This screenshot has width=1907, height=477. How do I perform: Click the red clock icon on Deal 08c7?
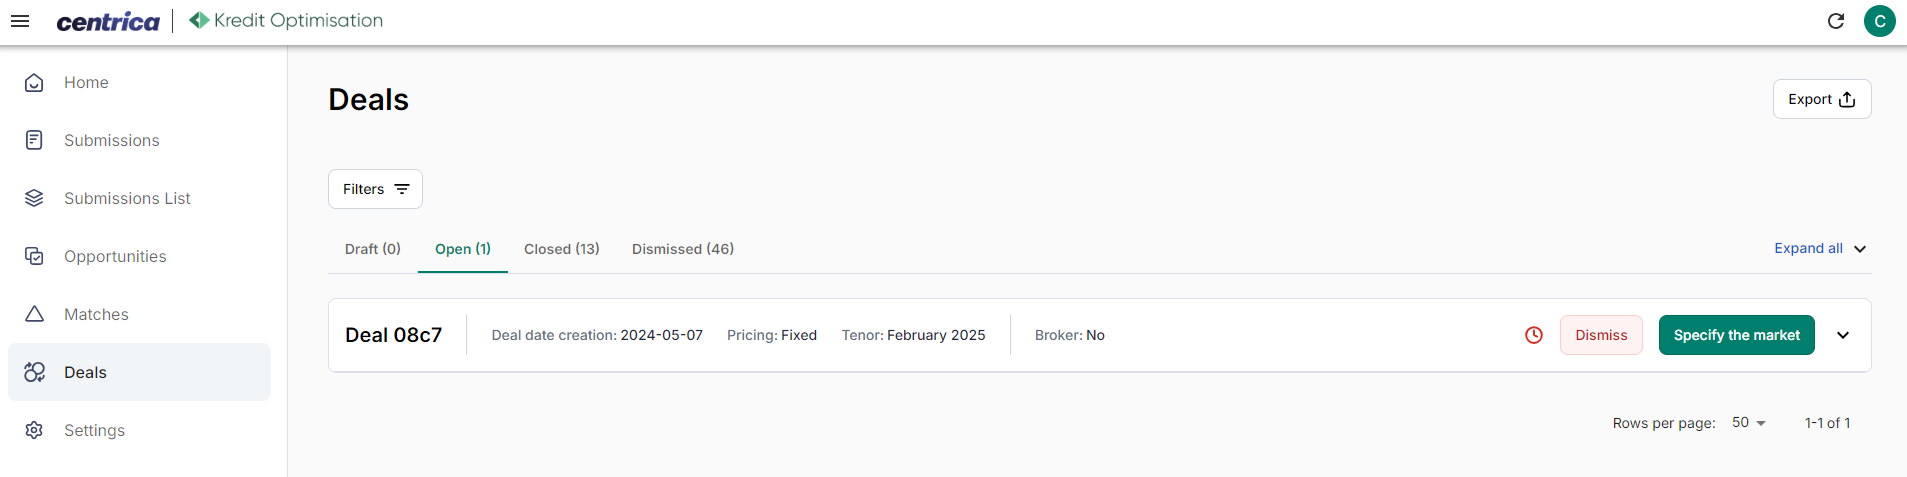click(1534, 336)
